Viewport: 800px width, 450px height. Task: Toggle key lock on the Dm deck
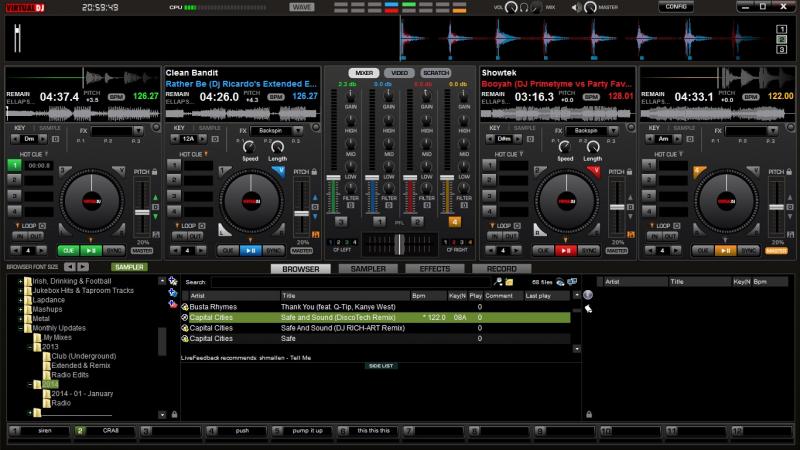(x=56, y=139)
